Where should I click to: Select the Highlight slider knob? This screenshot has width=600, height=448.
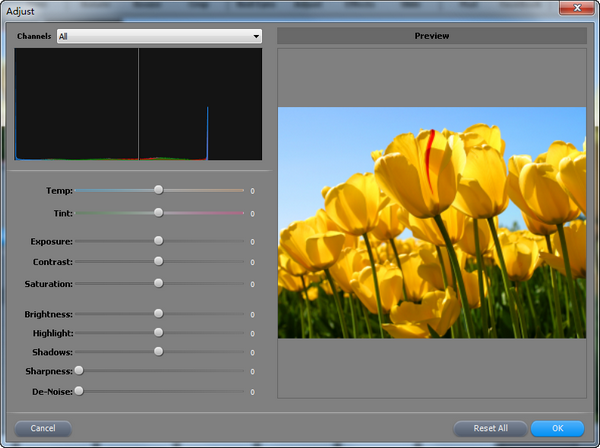(x=158, y=332)
